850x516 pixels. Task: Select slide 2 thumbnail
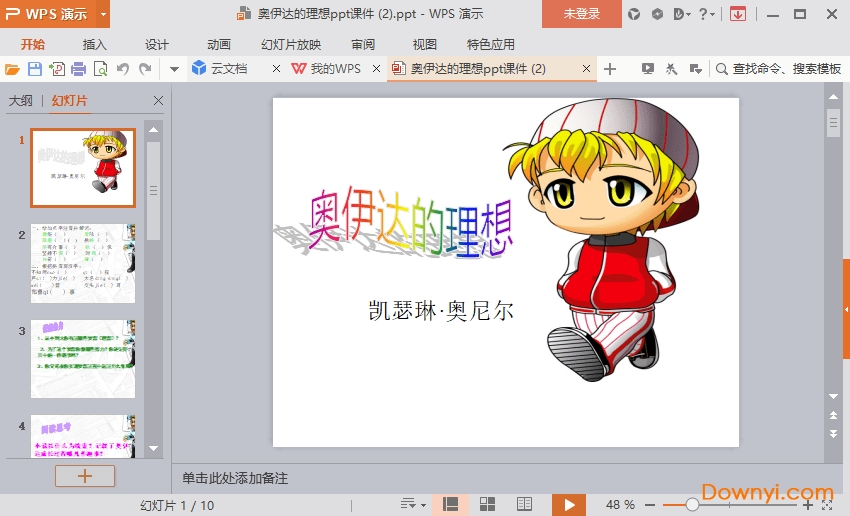[83, 263]
